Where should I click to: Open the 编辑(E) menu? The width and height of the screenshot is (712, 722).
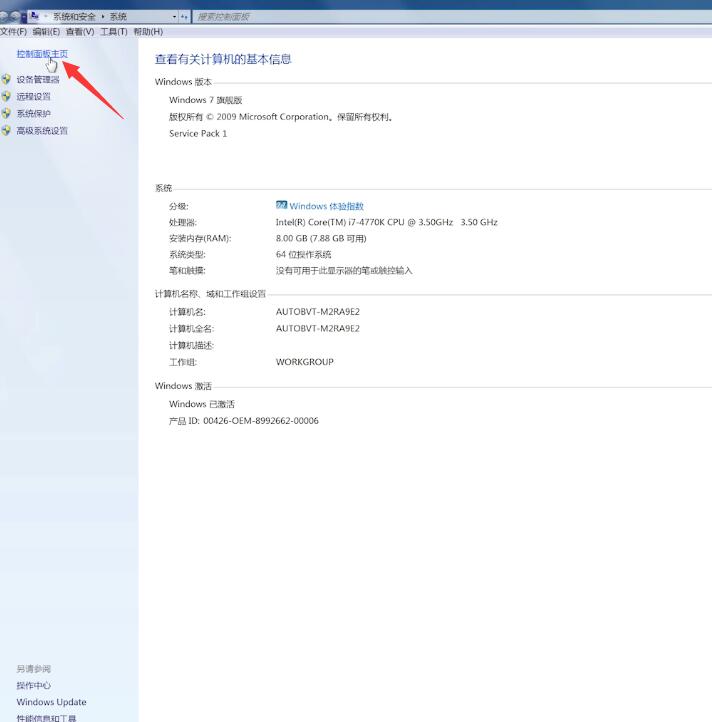(46, 32)
